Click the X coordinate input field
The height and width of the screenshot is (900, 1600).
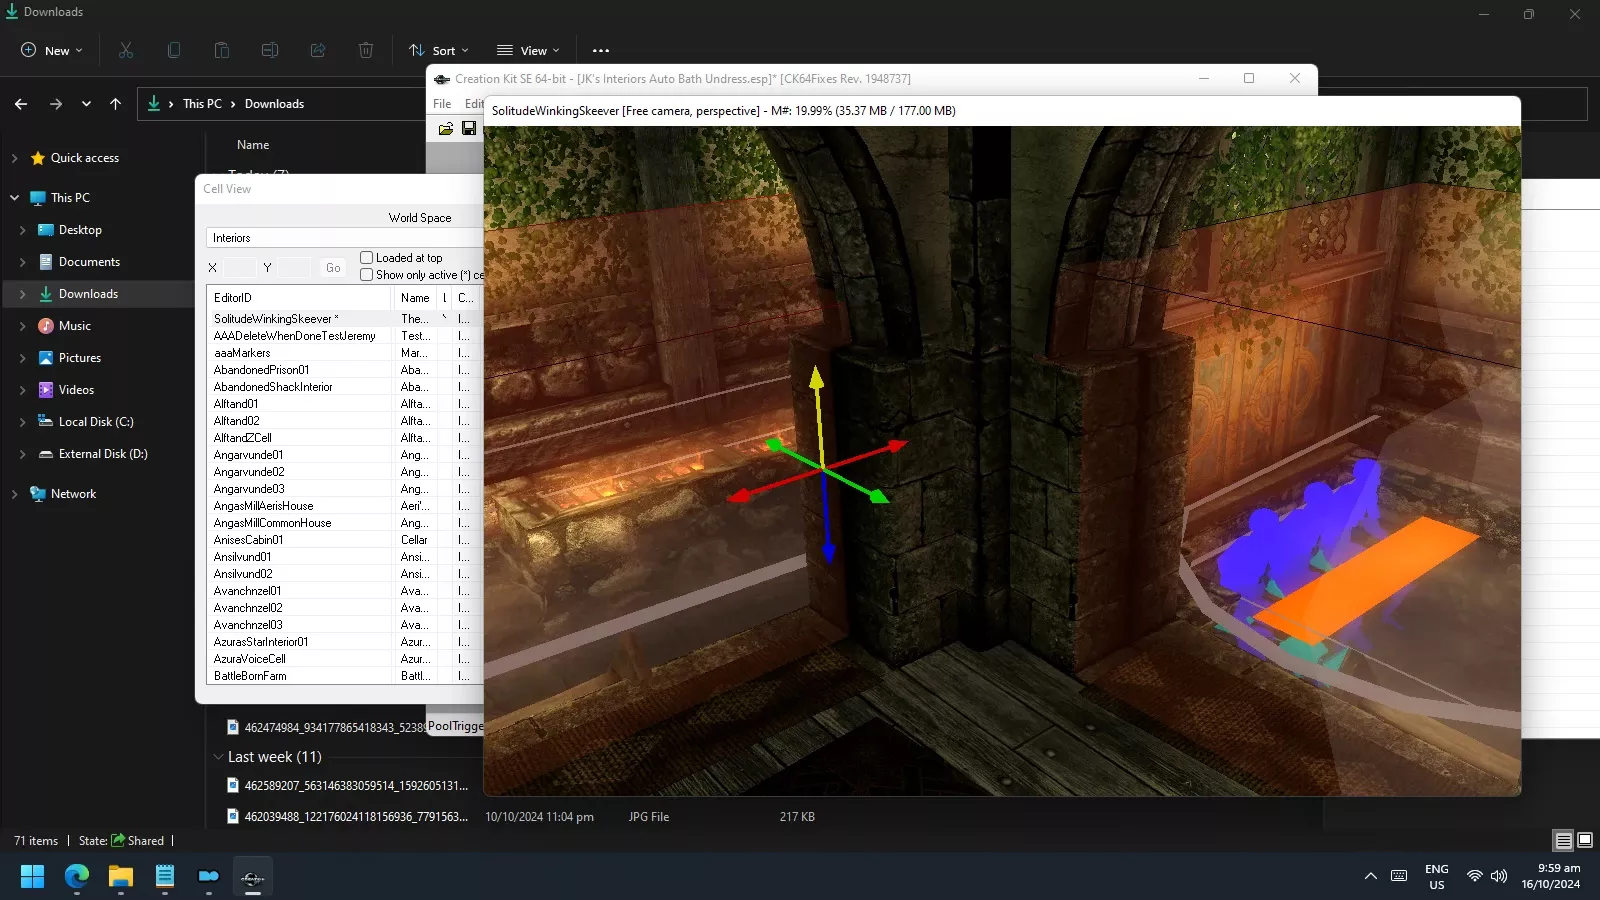point(239,268)
